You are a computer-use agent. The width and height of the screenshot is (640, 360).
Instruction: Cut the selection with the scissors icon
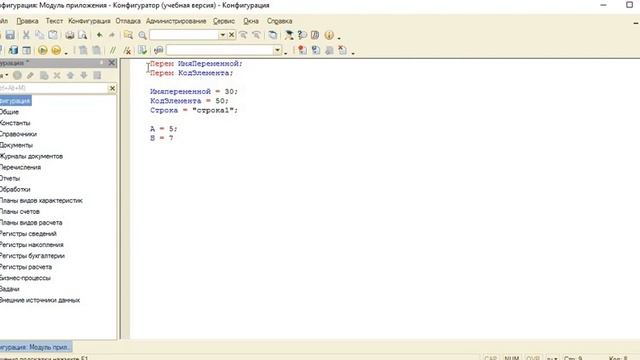click(26, 35)
